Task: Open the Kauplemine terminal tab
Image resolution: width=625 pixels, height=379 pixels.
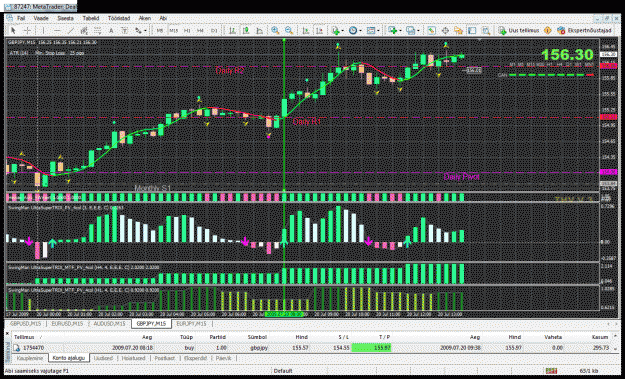Action: point(29,358)
